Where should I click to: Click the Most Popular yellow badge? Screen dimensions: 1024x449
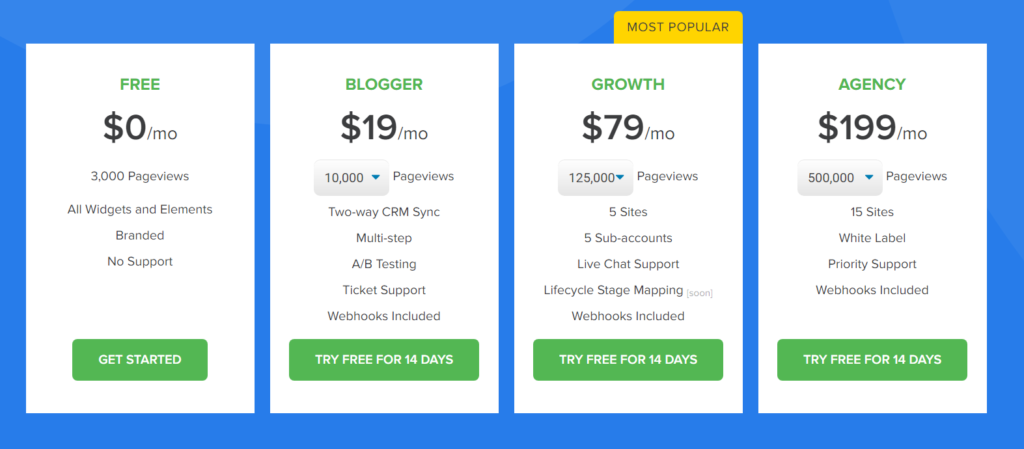click(678, 27)
